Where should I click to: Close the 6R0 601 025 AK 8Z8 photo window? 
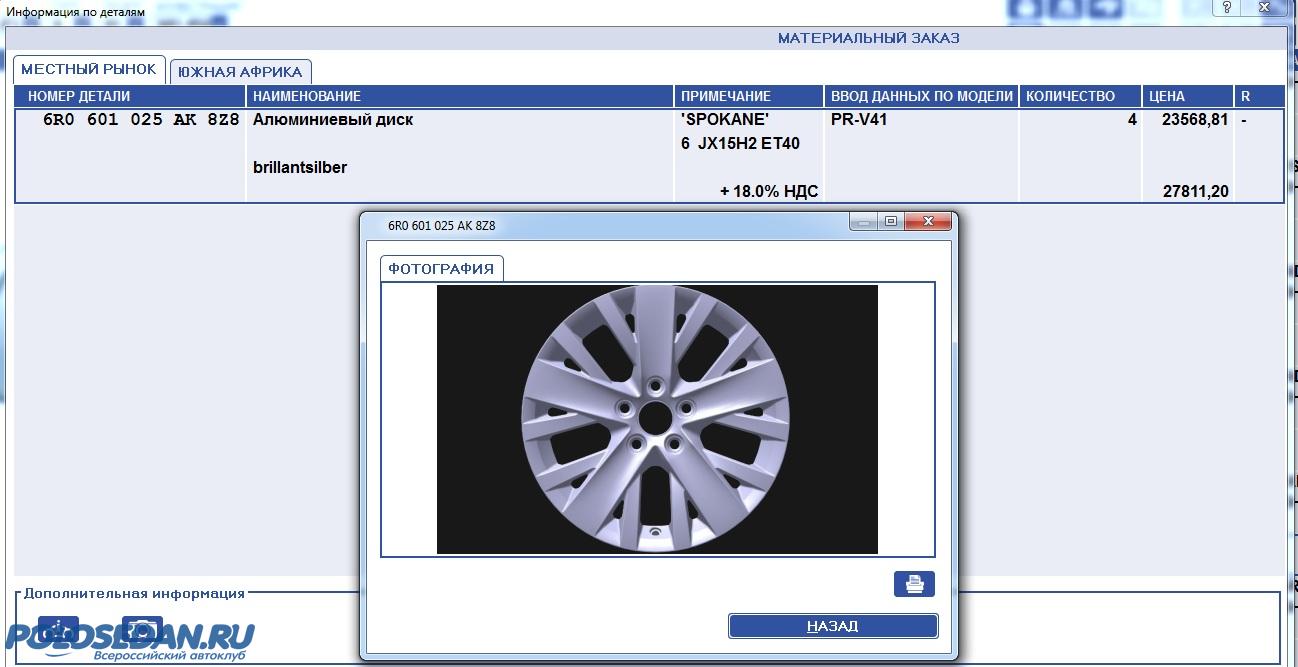(928, 221)
